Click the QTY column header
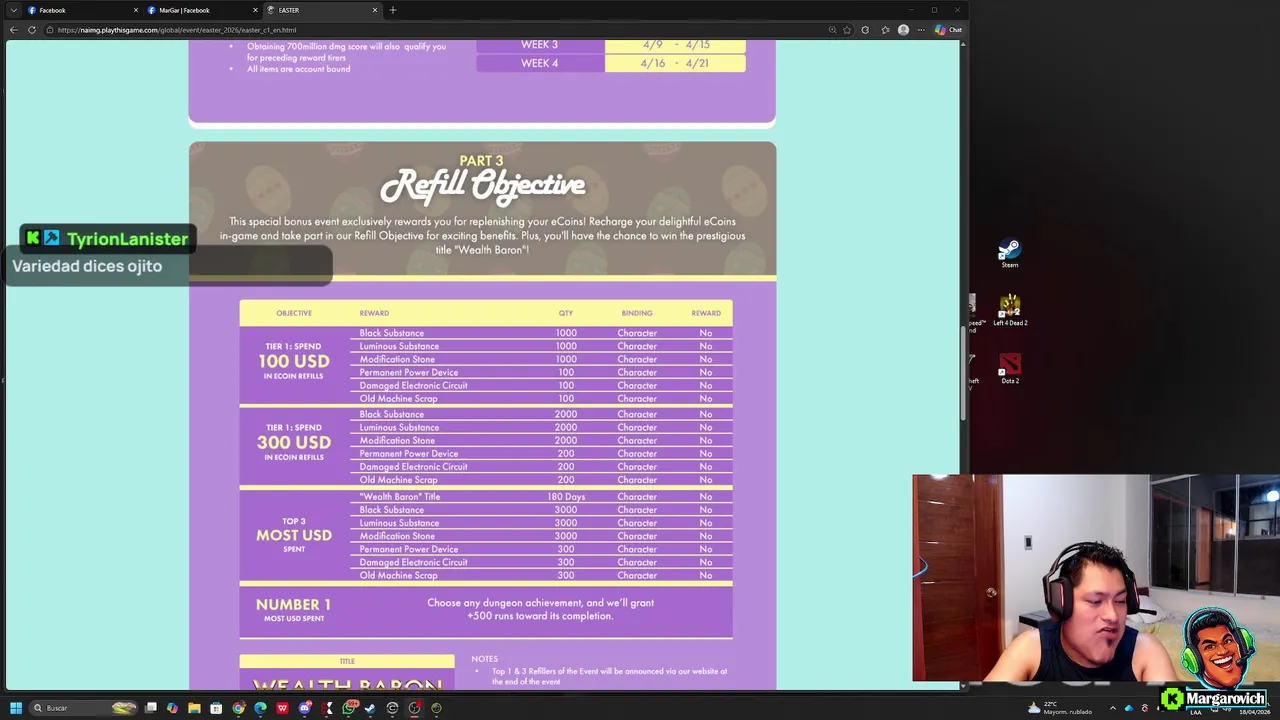This screenshot has width=1280, height=720. [x=566, y=313]
